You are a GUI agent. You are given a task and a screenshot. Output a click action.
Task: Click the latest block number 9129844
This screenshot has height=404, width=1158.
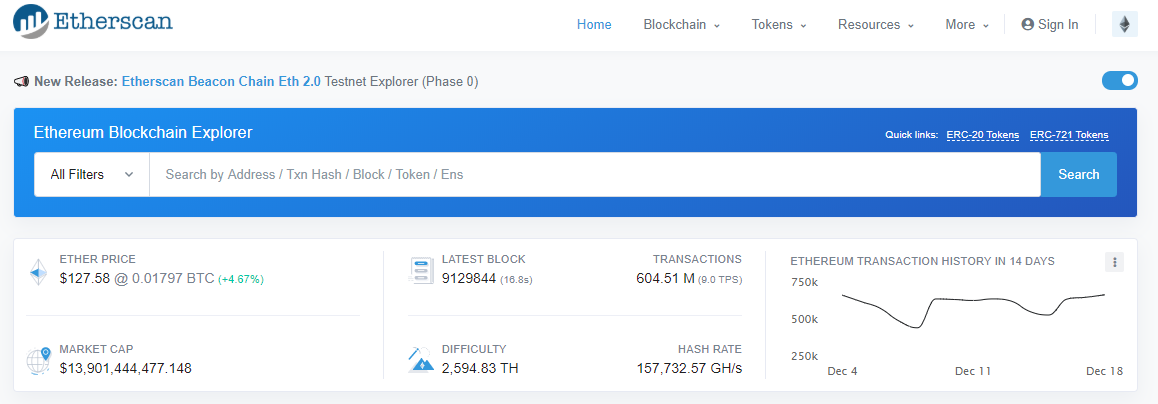469,278
